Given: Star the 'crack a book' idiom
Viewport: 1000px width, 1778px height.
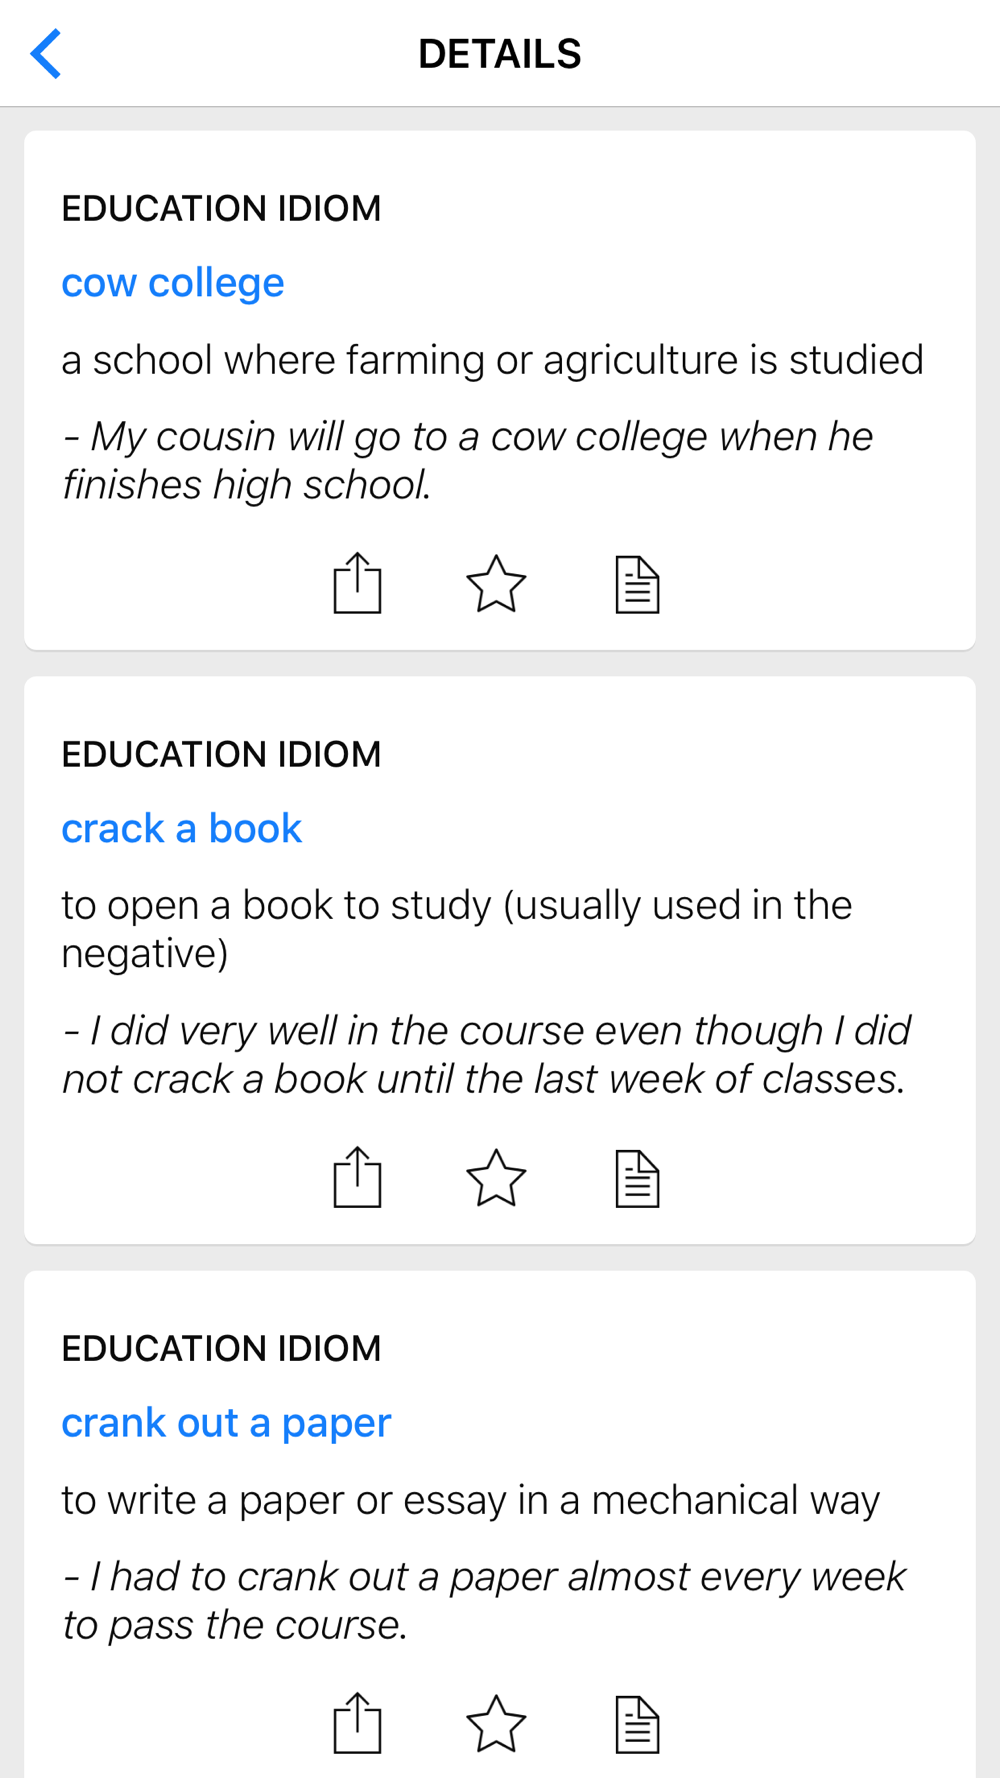Looking at the screenshot, I should click(496, 1178).
